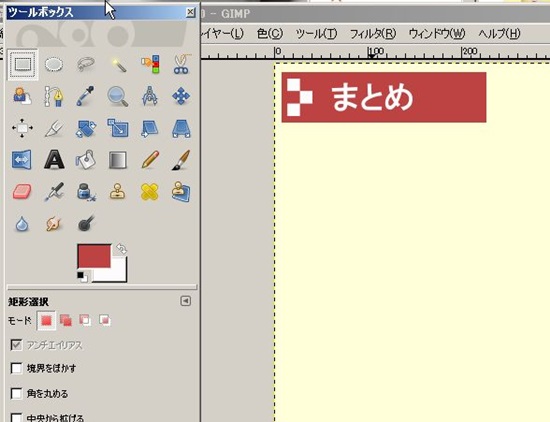Open the フィルタ(R) menu
This screenshot has height=422, width=550.
point(373,34)
